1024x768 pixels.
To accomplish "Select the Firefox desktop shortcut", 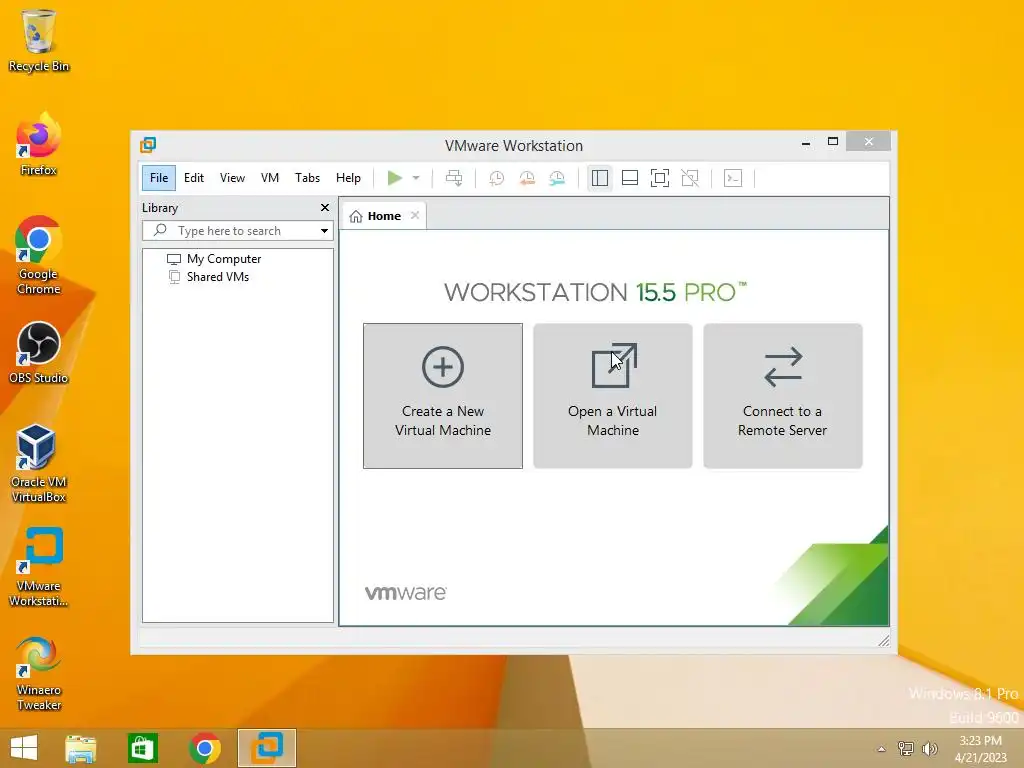I will point(39,144).
